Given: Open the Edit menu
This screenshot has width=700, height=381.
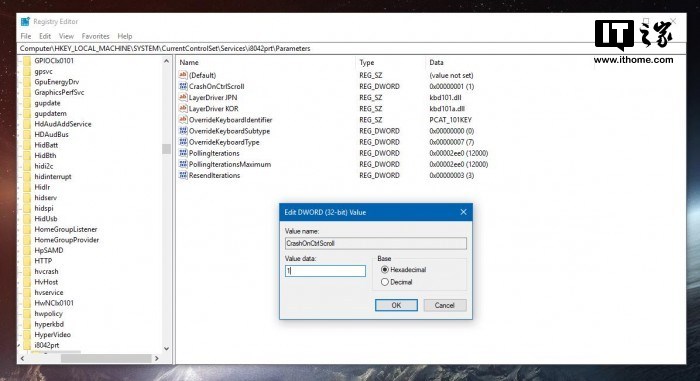Looking at the screenshot, I should pos(45,36).
